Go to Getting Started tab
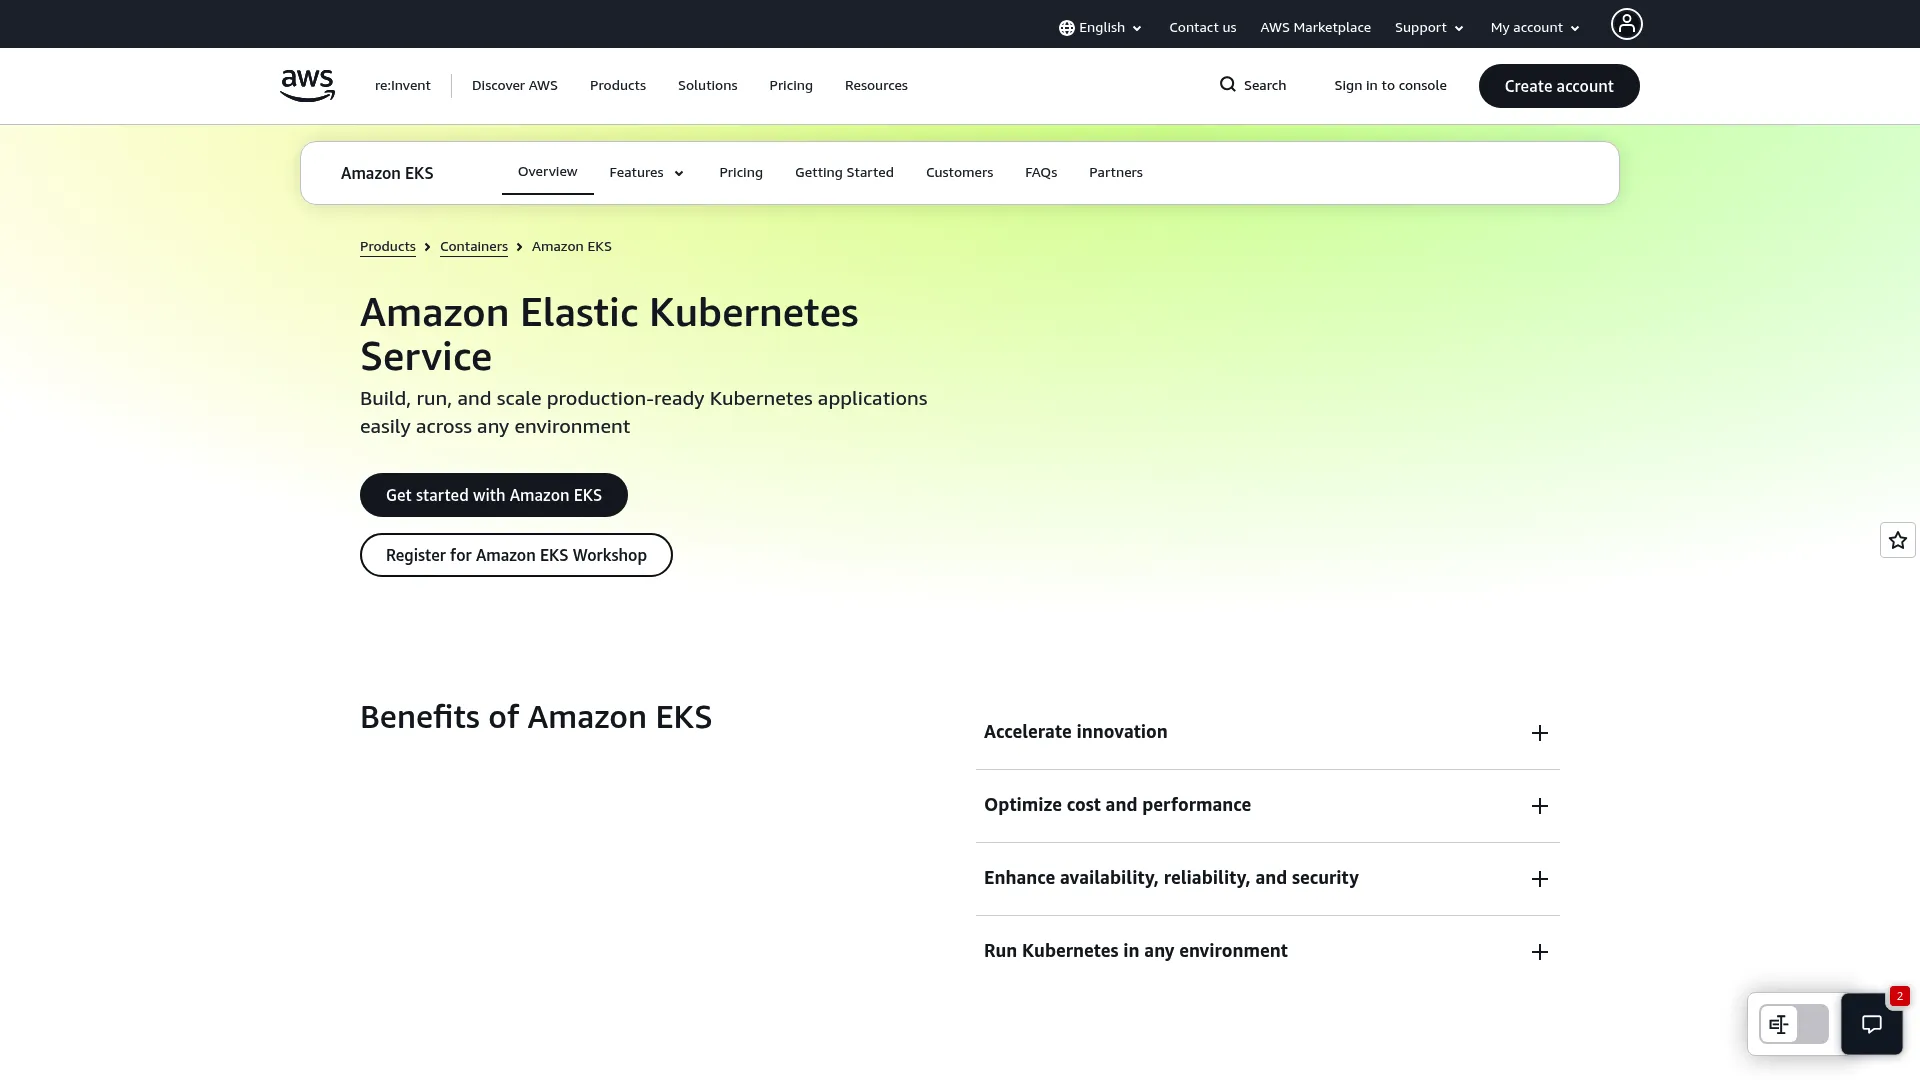 (x=844, y=173)
